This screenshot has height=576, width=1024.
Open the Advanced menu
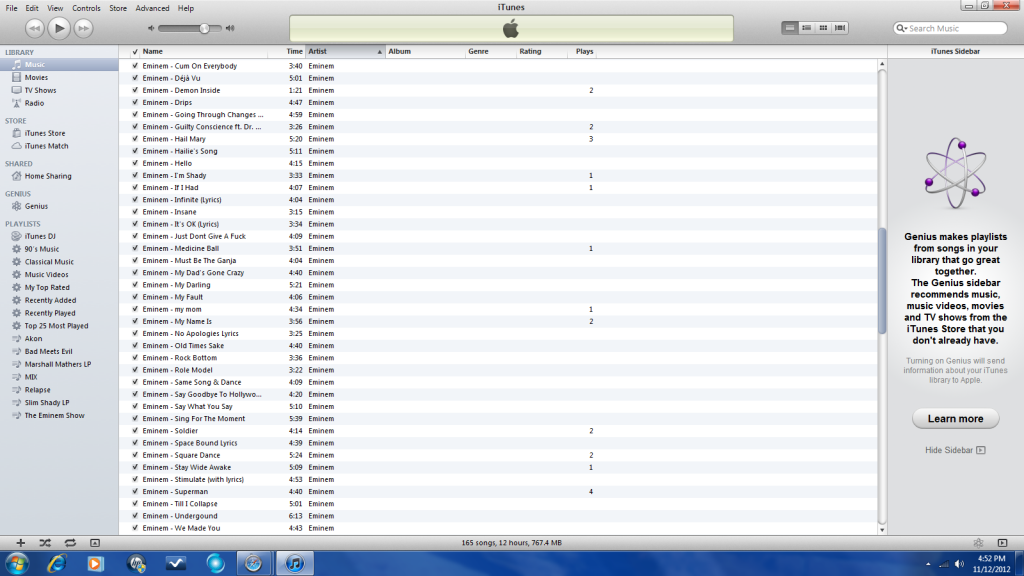[x=152, y=8]
